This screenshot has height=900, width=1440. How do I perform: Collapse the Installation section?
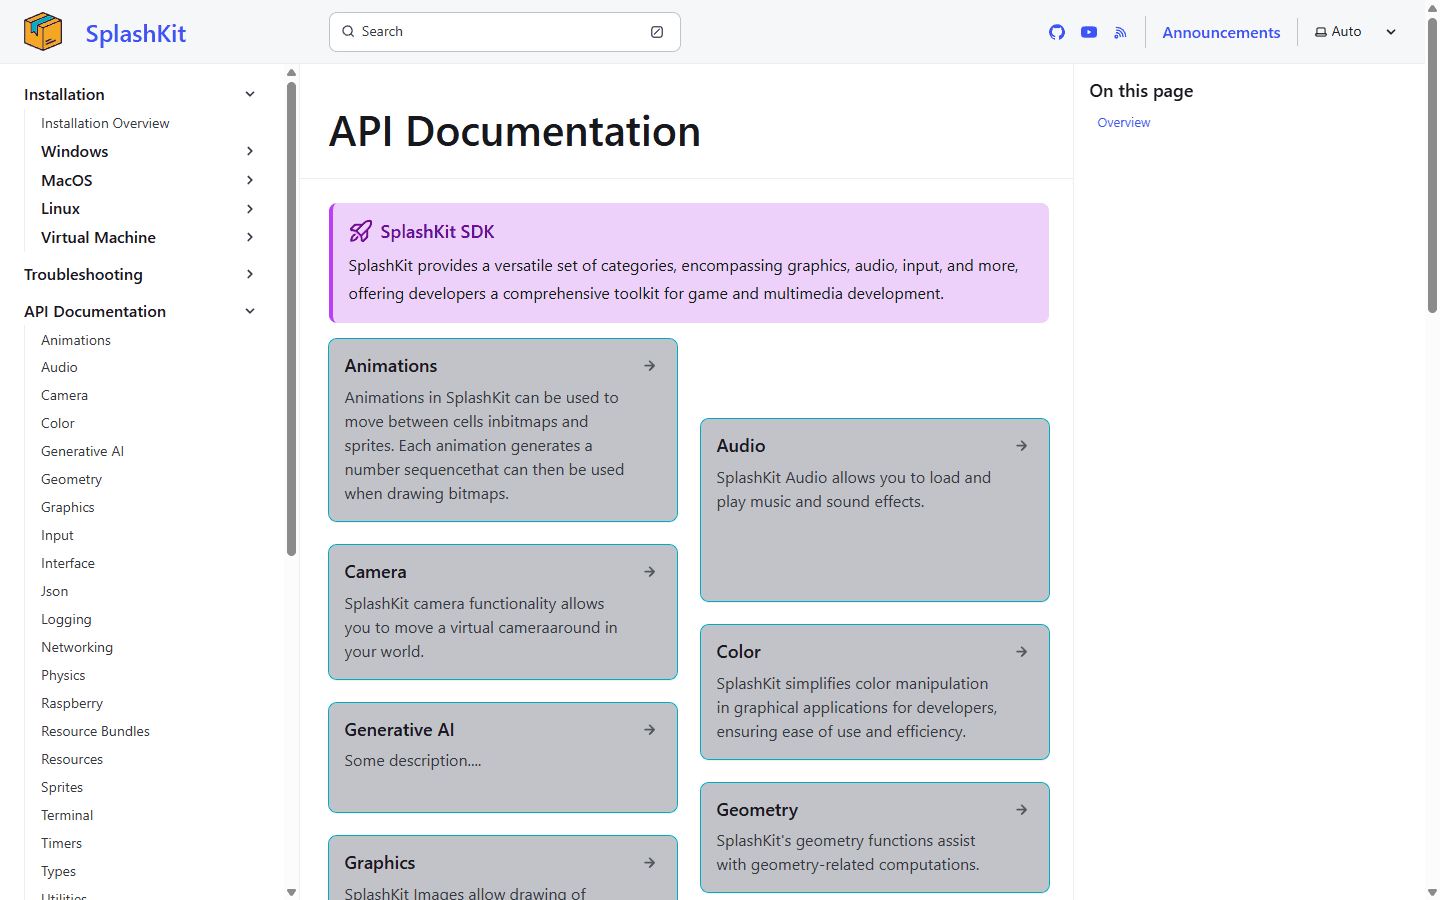[249, 93]
